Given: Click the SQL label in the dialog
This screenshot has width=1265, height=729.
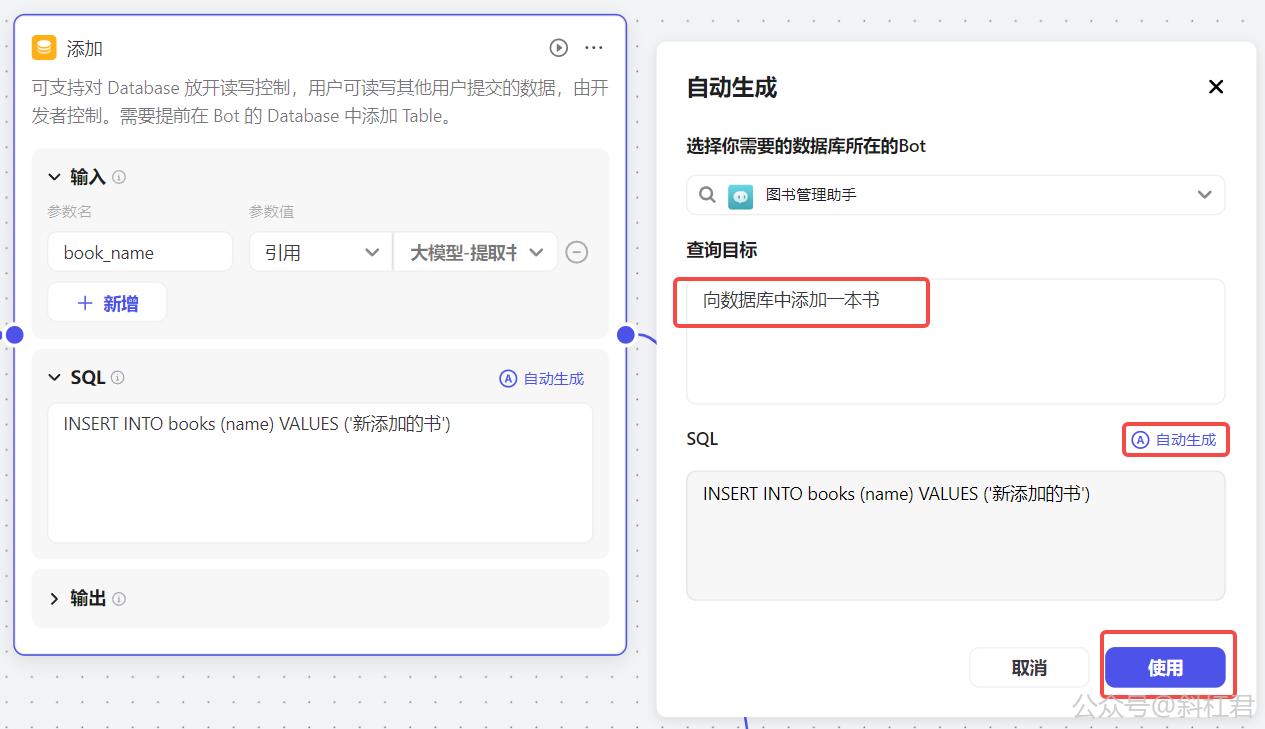Looking at the screenshot, I should 702,439.
